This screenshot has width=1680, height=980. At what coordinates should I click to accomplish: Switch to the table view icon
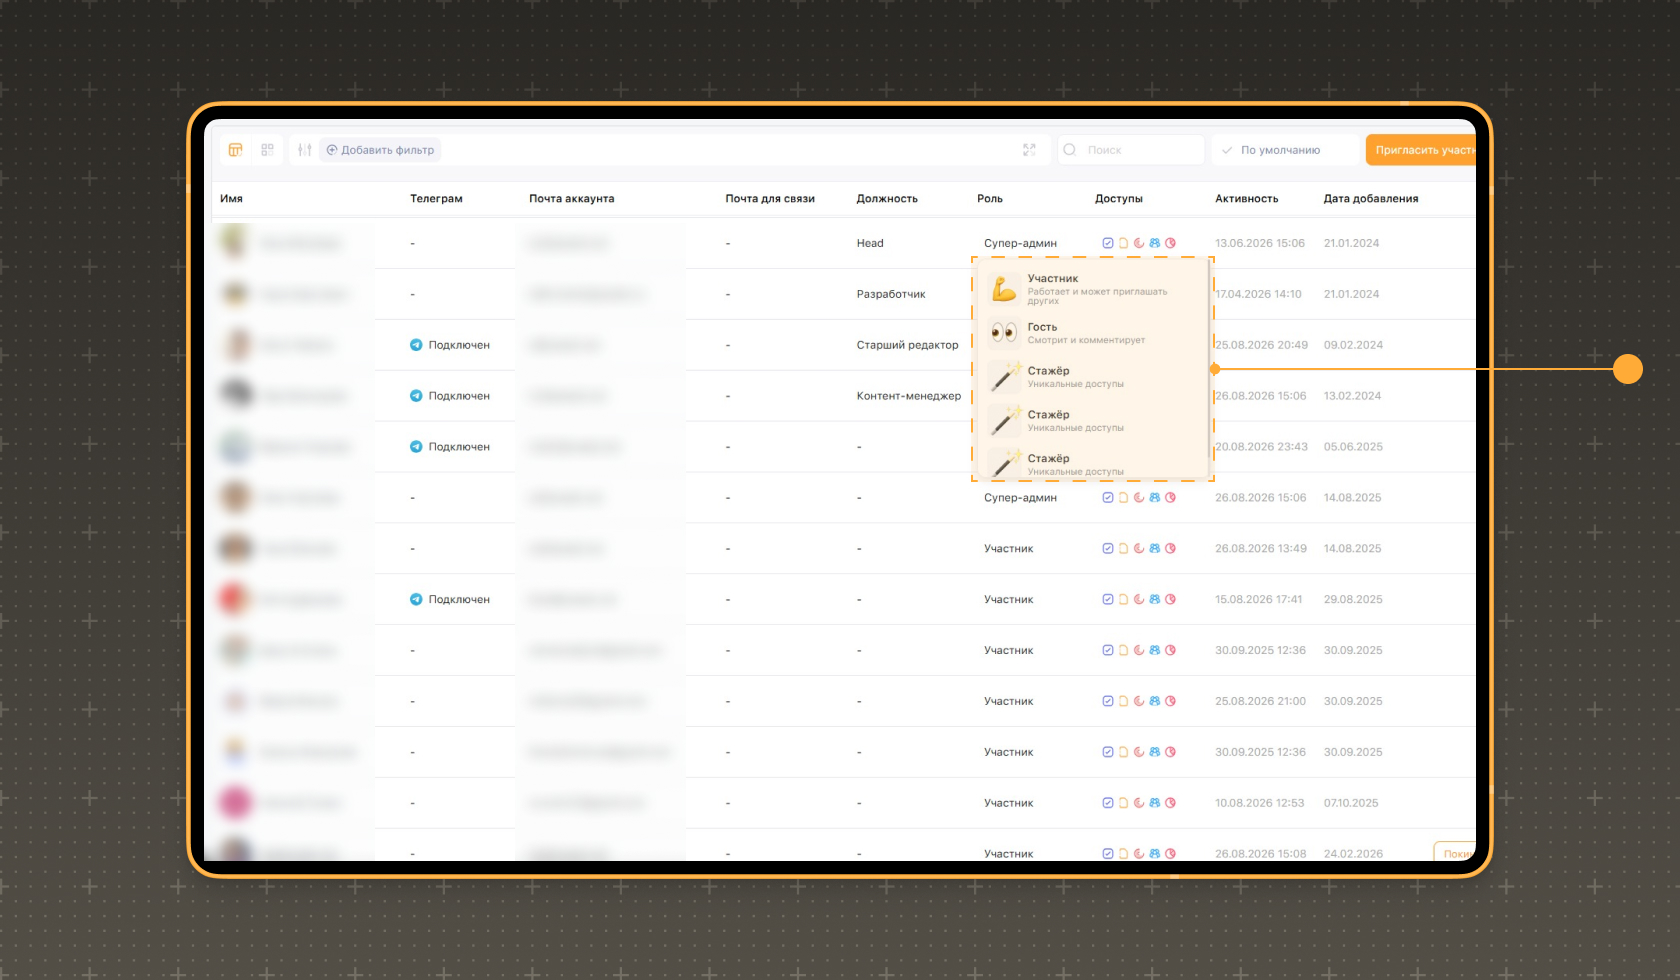pos(236,150)
